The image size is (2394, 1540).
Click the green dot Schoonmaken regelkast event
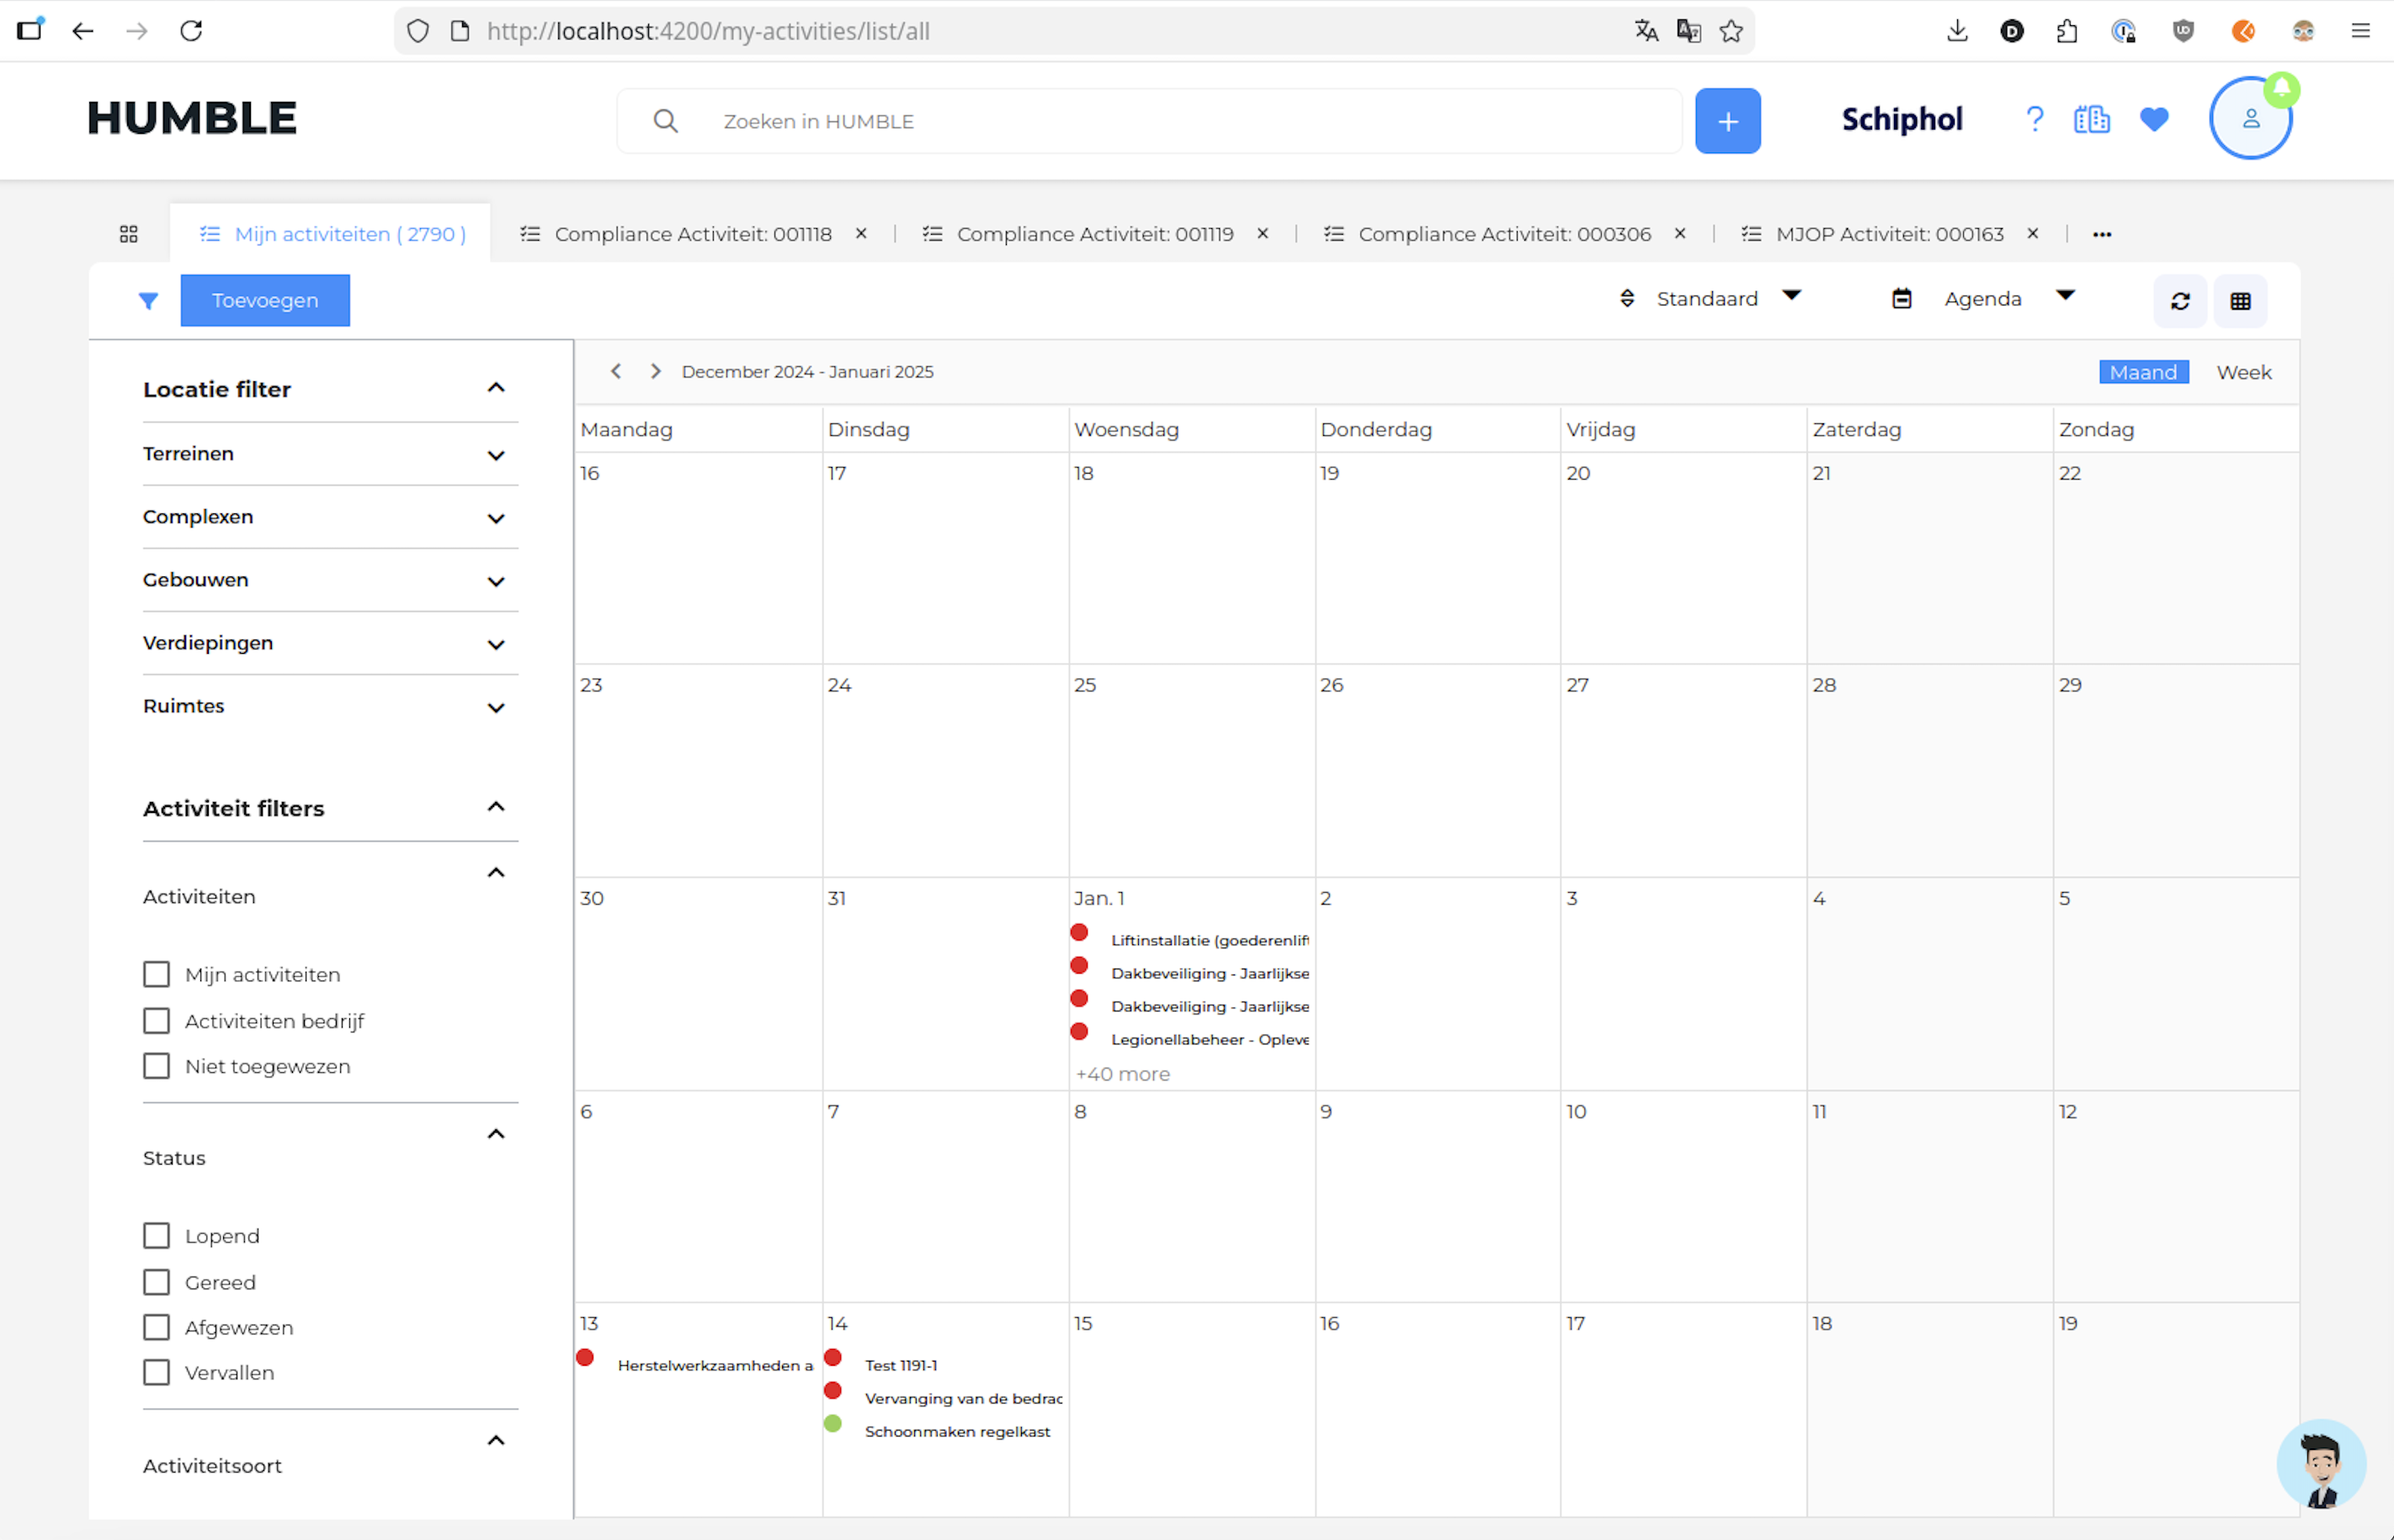tap(956, 1431)
